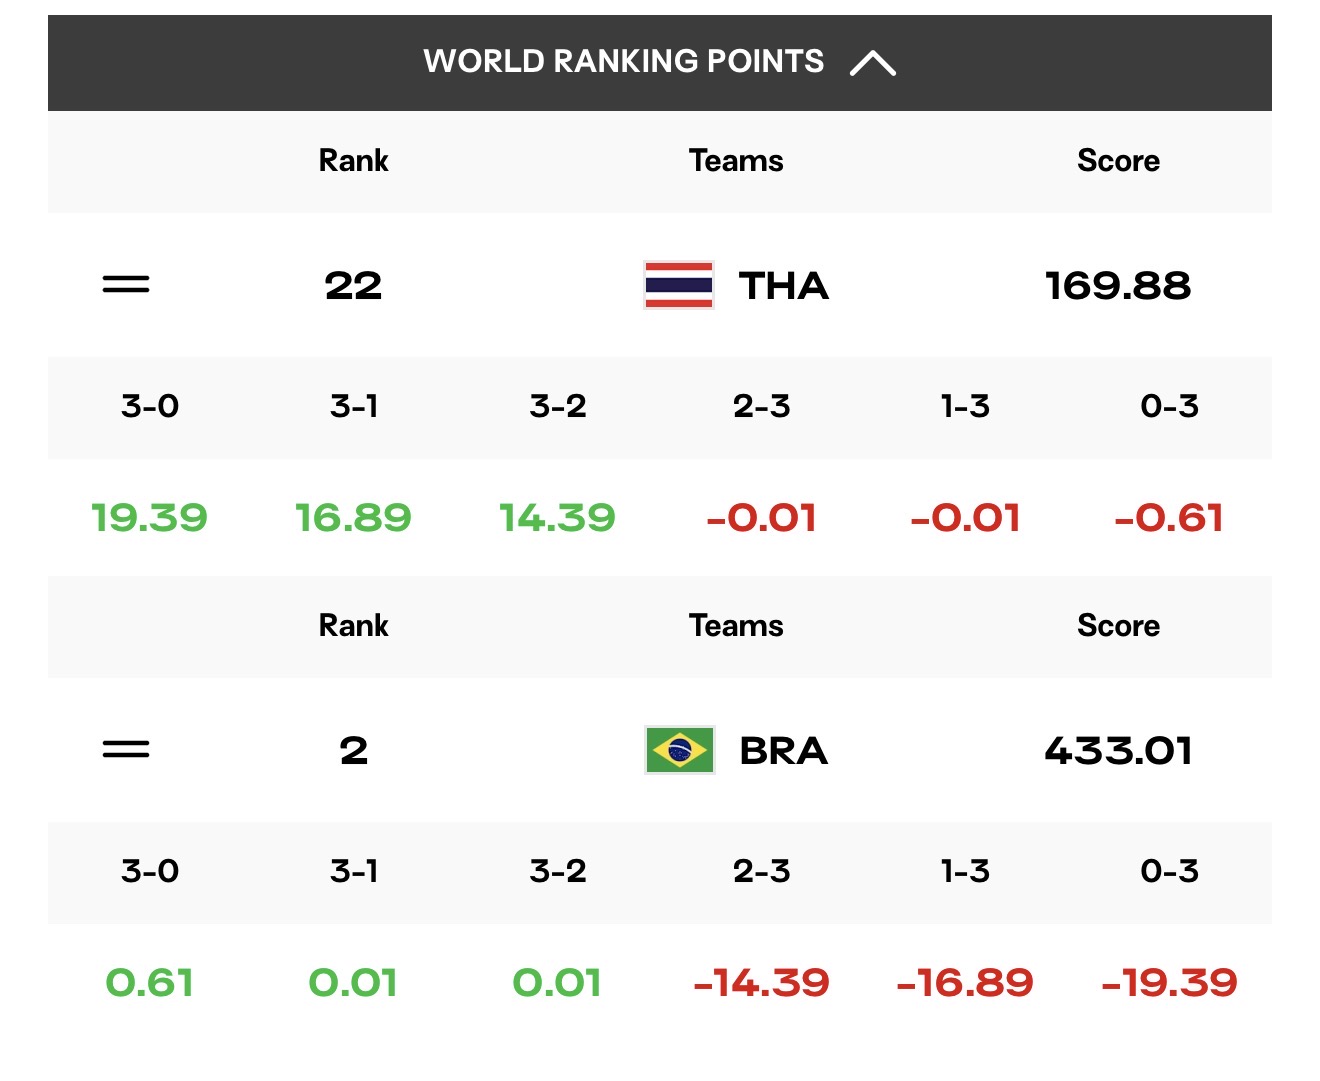Click the Thailand flag icon
The width and height of the screenshot is (1320, 1081).
coord(679,286)
